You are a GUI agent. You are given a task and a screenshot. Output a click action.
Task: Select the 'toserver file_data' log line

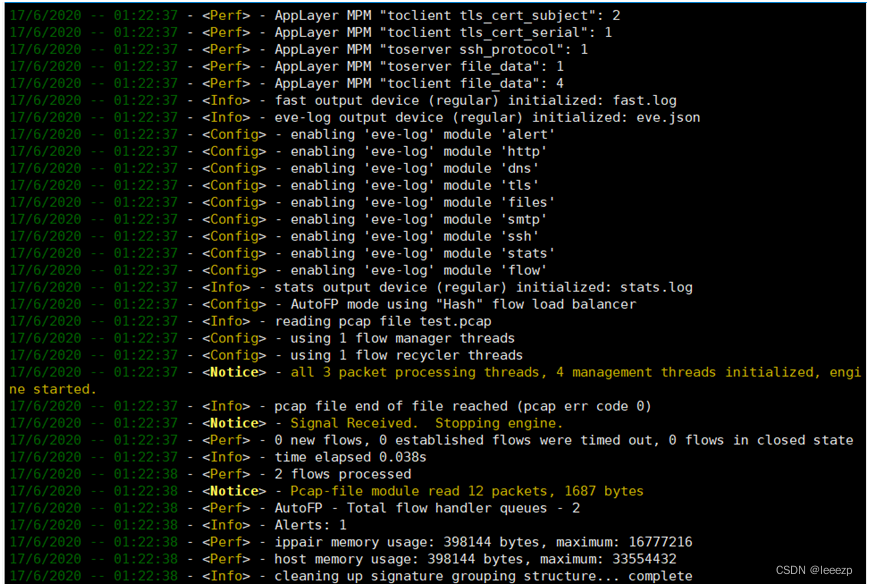pos(287,67)
